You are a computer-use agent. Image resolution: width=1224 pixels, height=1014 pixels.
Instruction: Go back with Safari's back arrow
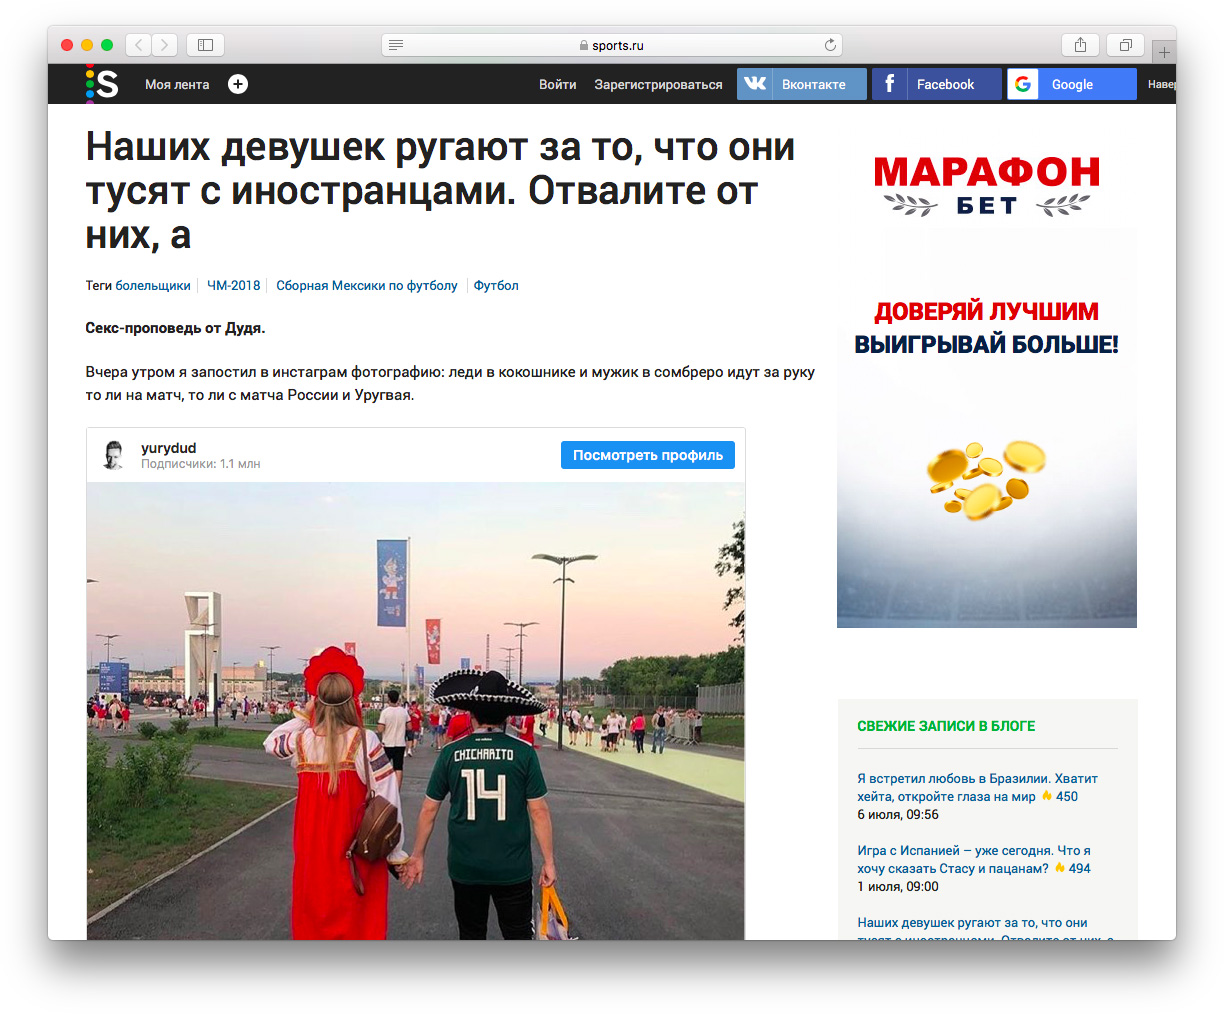click(139, 45)
